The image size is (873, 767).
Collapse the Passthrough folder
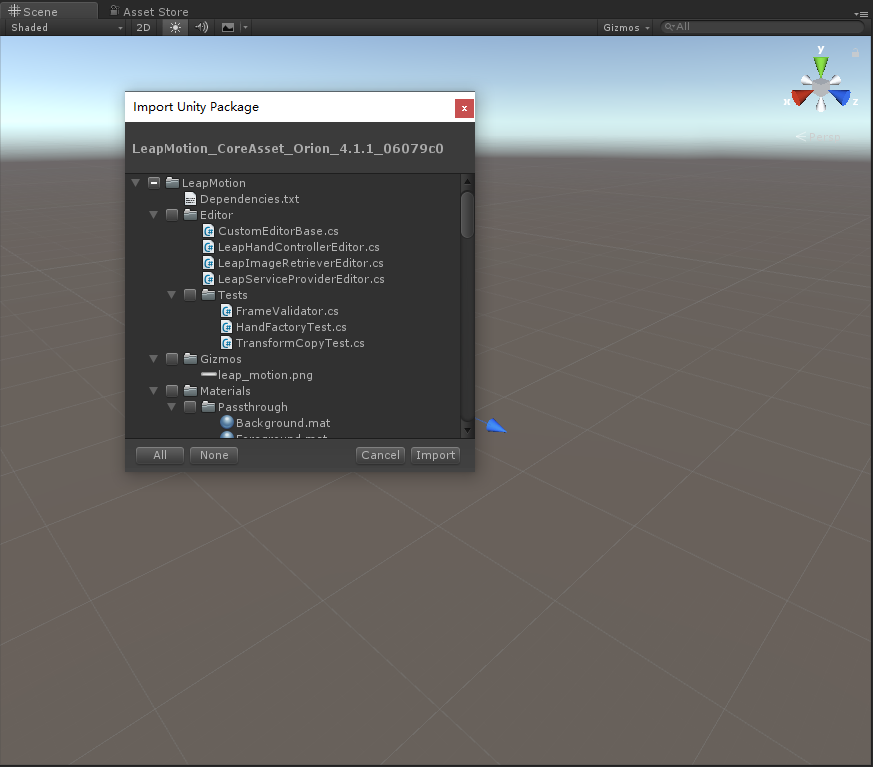(171, 407)
